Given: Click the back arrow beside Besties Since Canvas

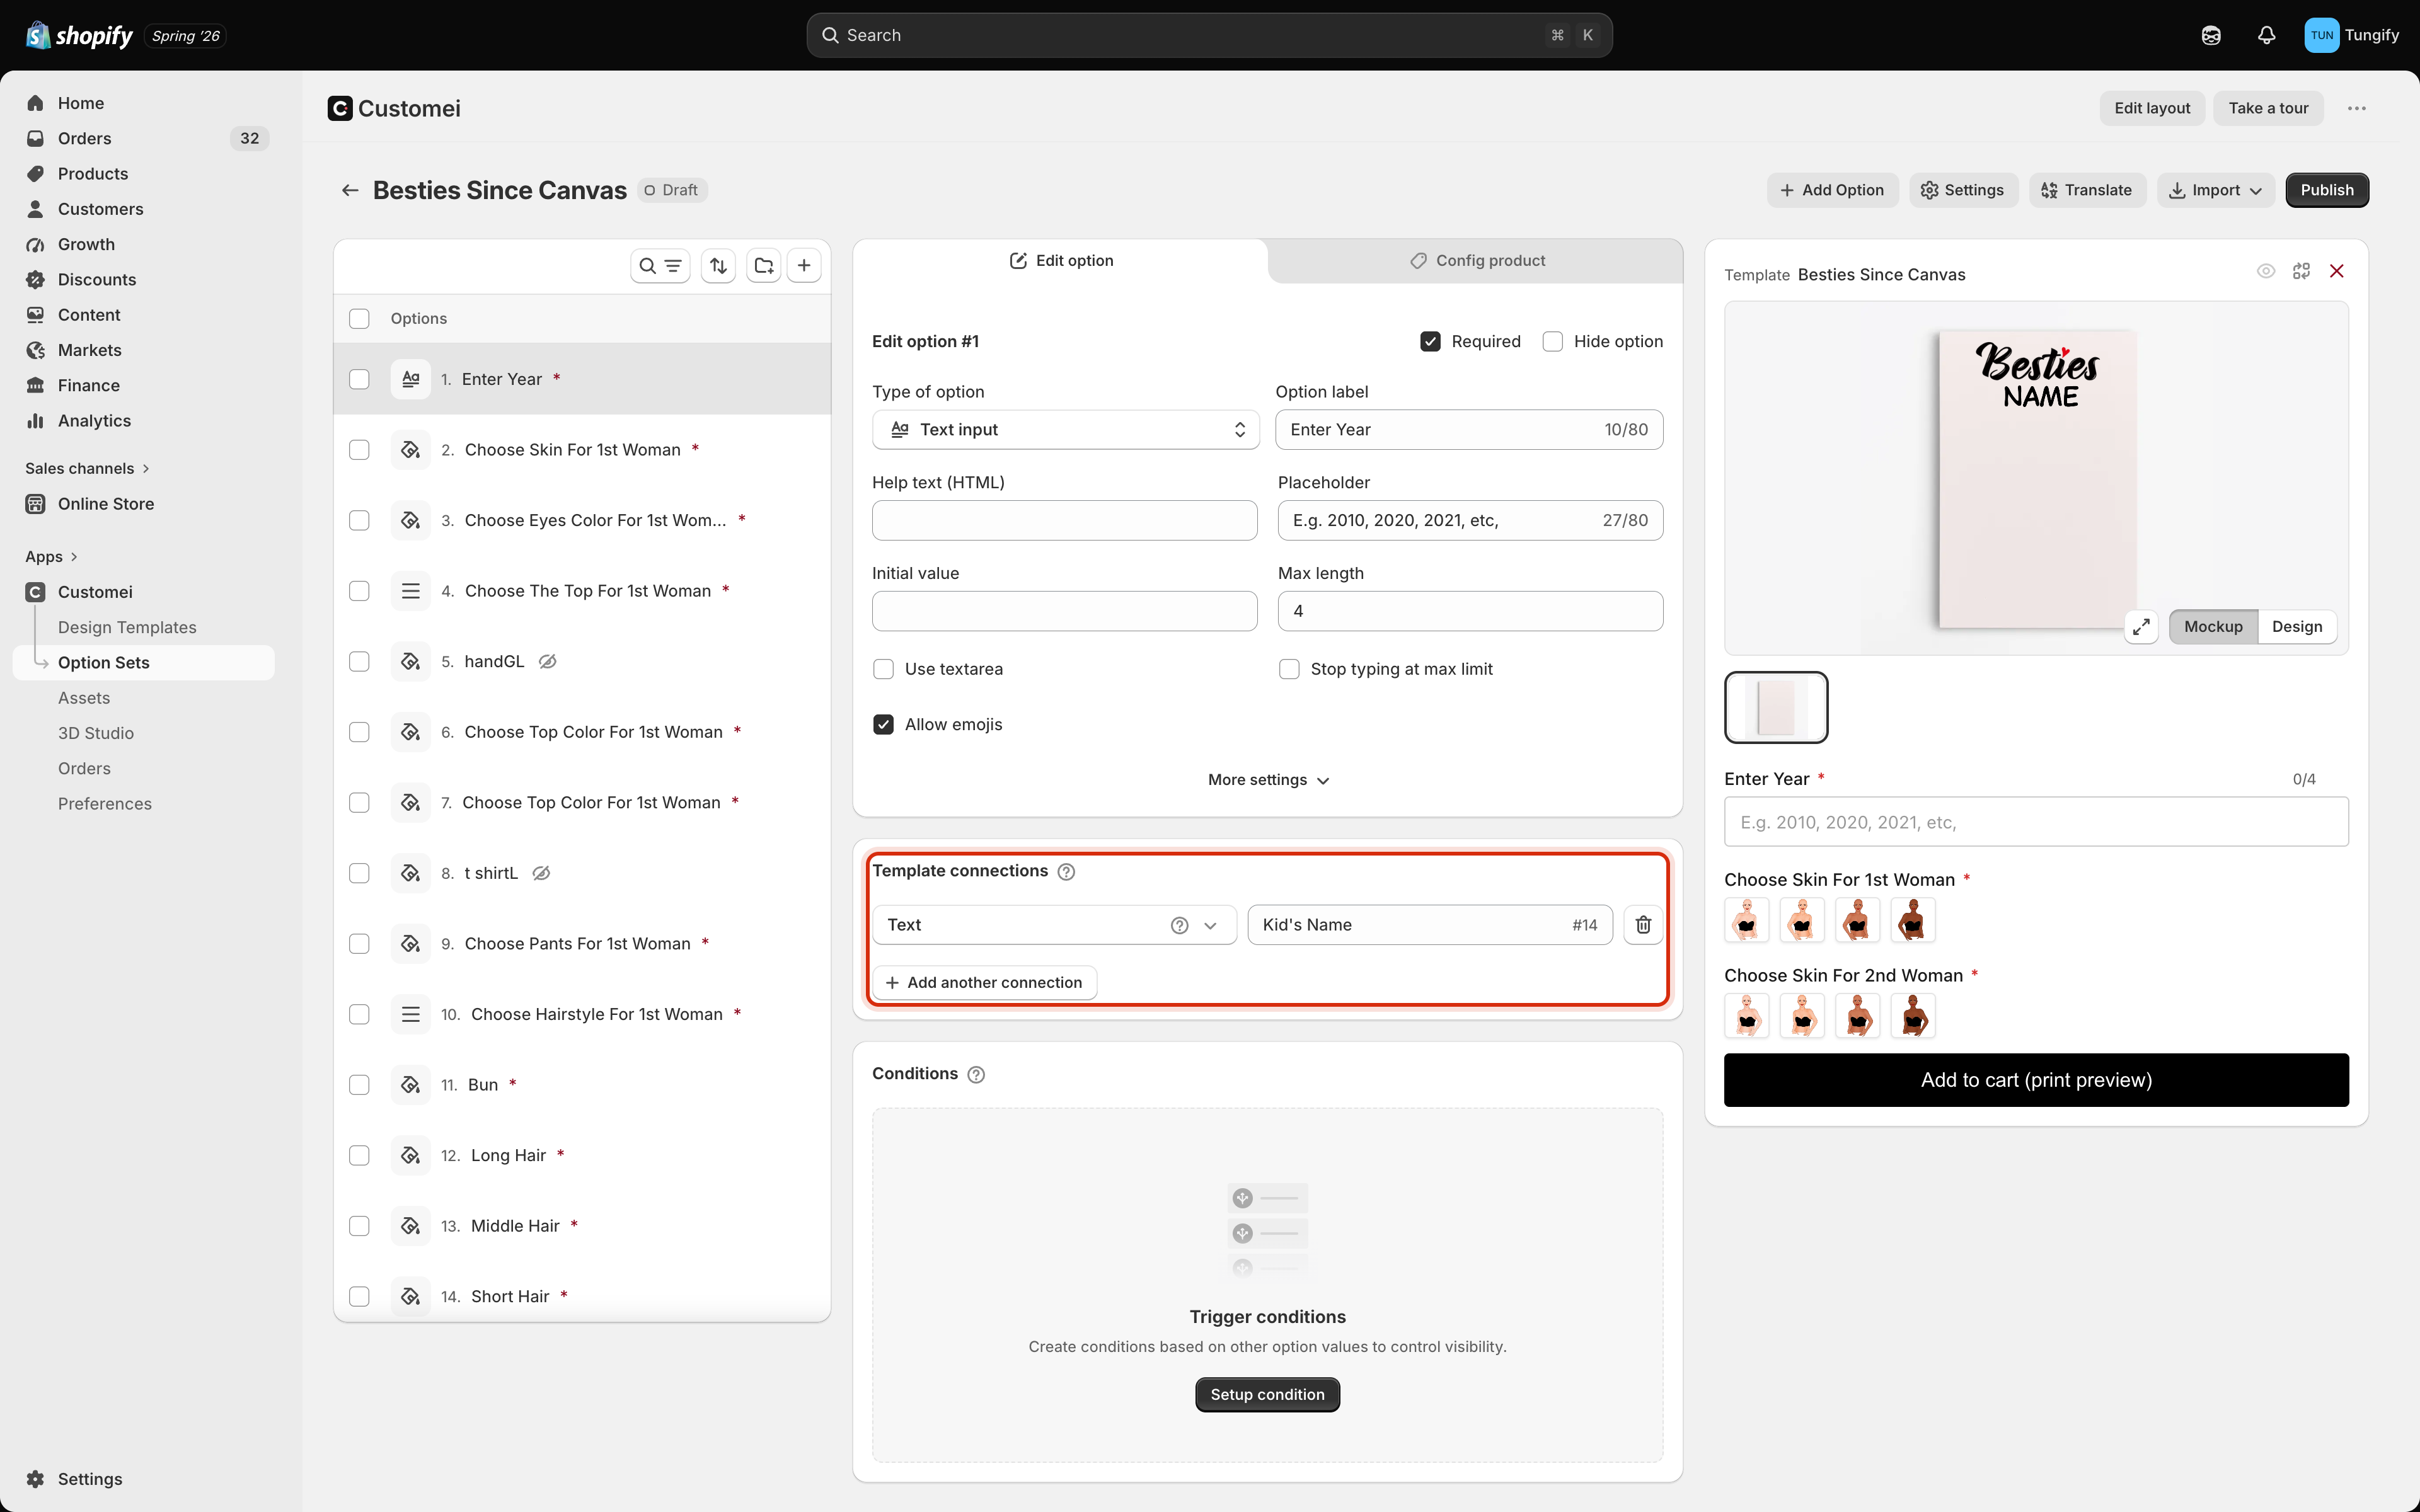Looking at the screenshot, I should point(350,190).
